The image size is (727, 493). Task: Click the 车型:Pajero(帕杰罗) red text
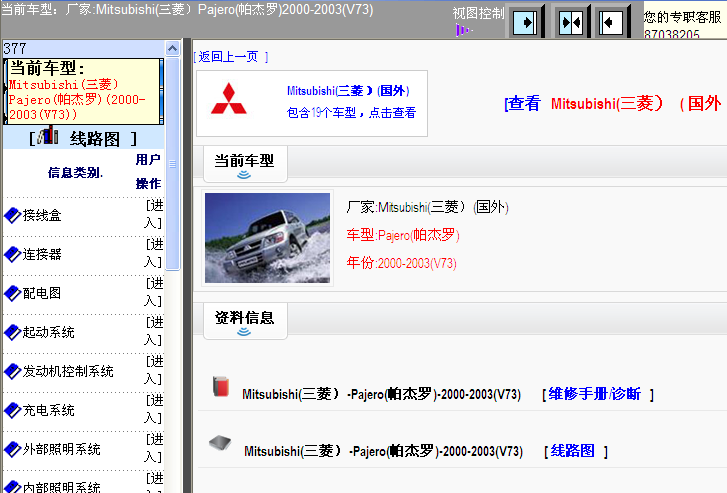[x=403, y=235]
